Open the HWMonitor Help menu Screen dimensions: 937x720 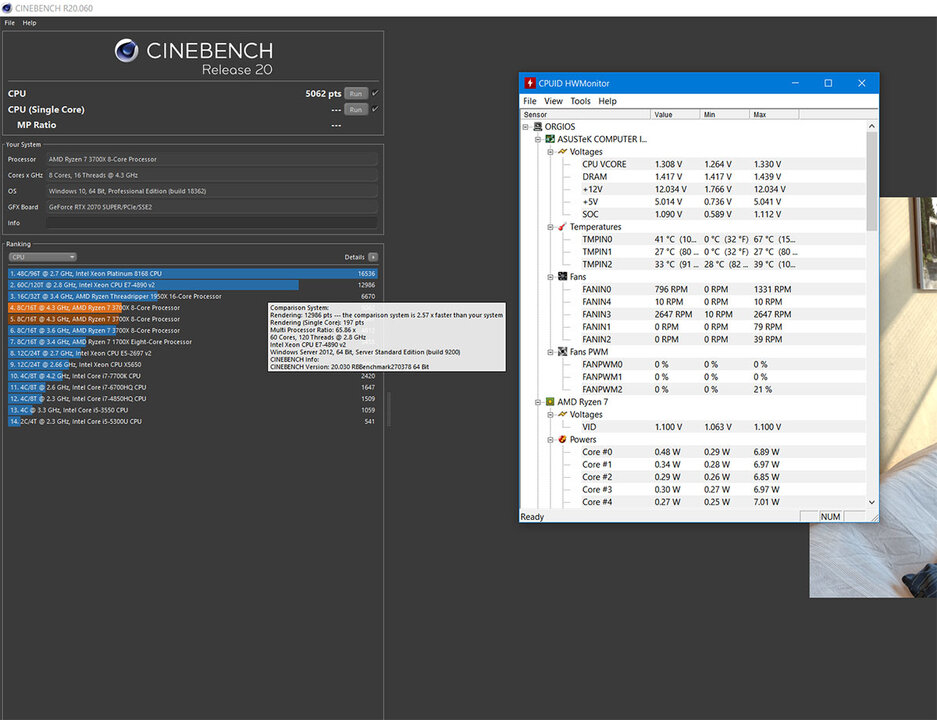pos(607,101)
